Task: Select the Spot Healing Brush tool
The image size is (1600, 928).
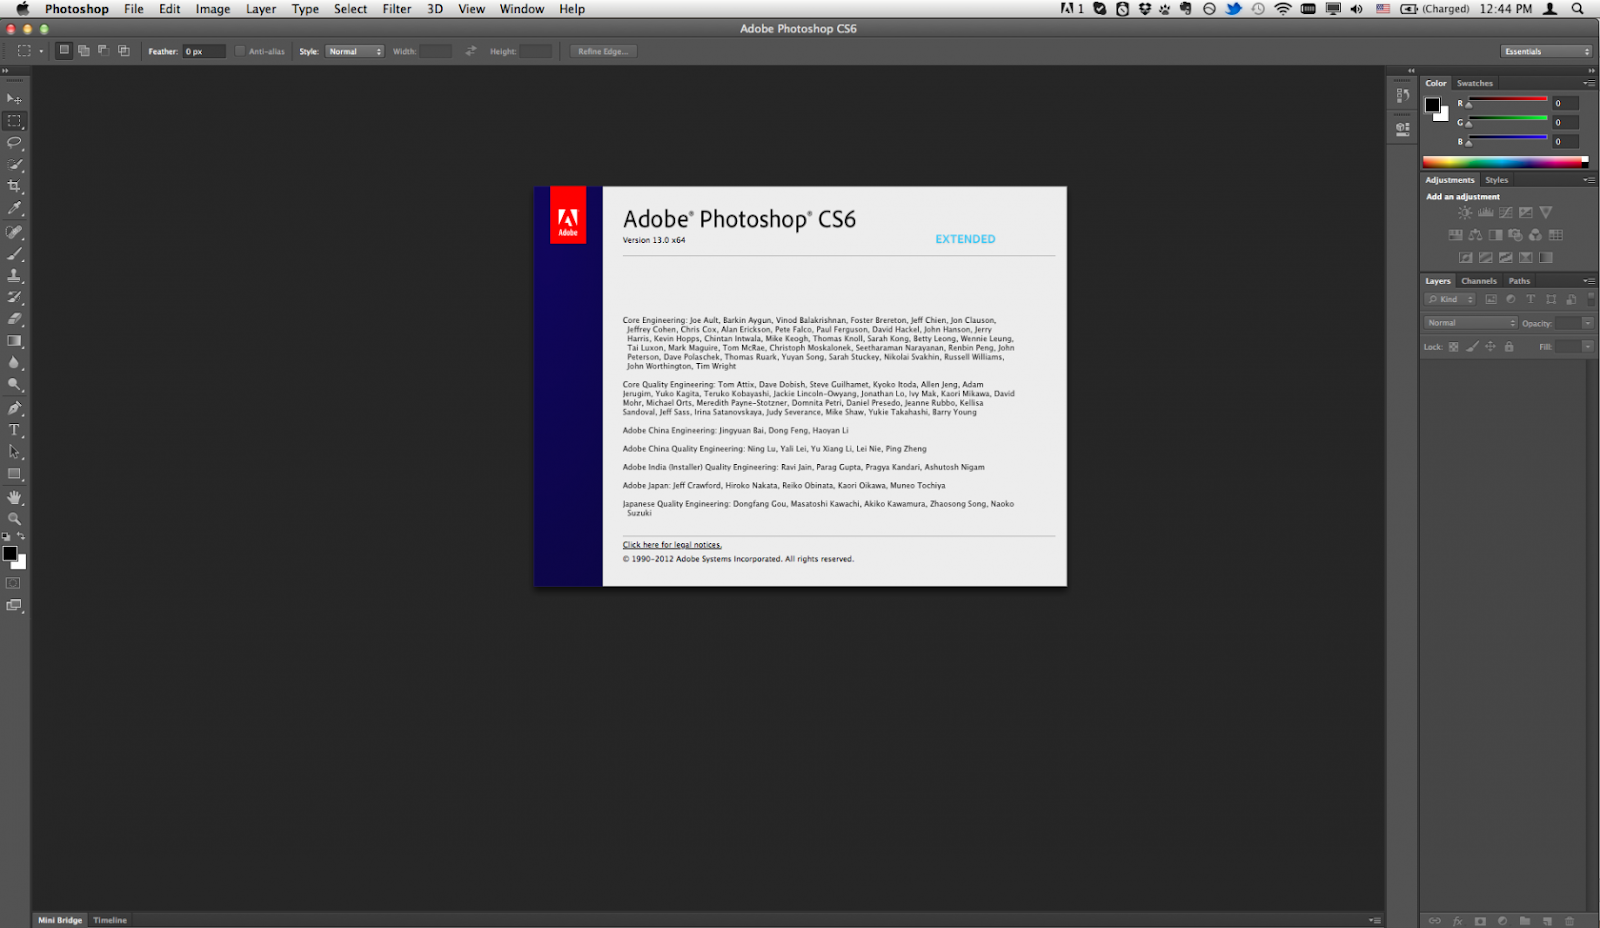Action: (x=14, y=232)
